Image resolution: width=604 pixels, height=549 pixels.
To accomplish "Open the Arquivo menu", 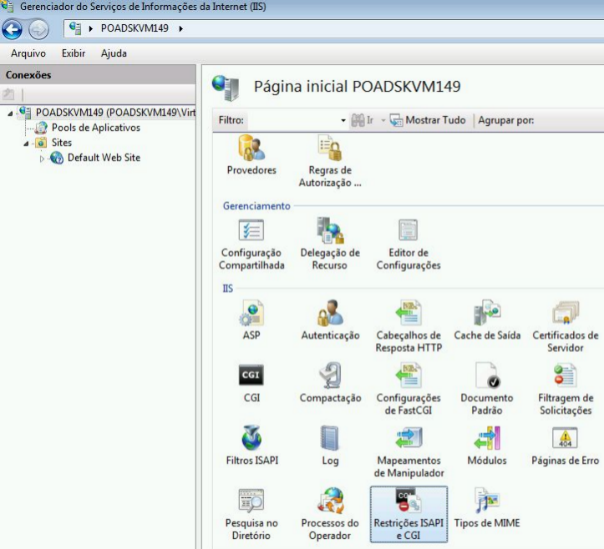I will point(28,53).
